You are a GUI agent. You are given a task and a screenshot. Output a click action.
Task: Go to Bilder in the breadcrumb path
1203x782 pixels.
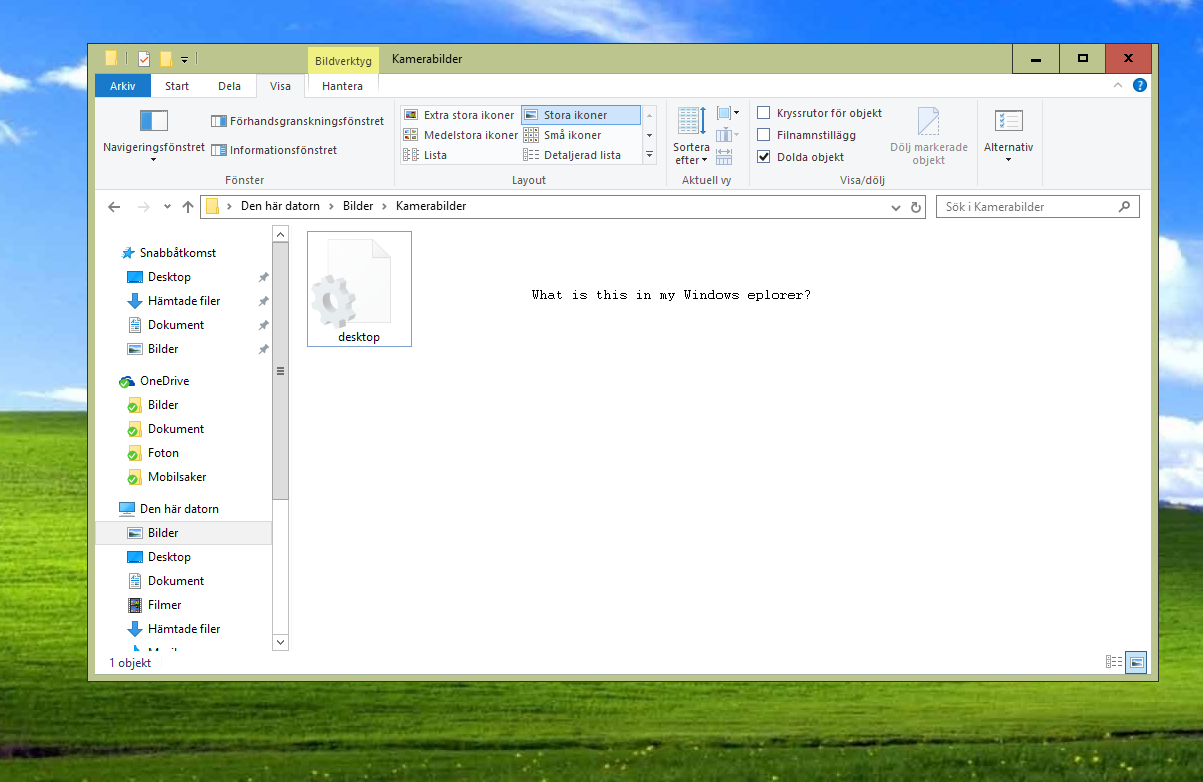coord(357,206)
